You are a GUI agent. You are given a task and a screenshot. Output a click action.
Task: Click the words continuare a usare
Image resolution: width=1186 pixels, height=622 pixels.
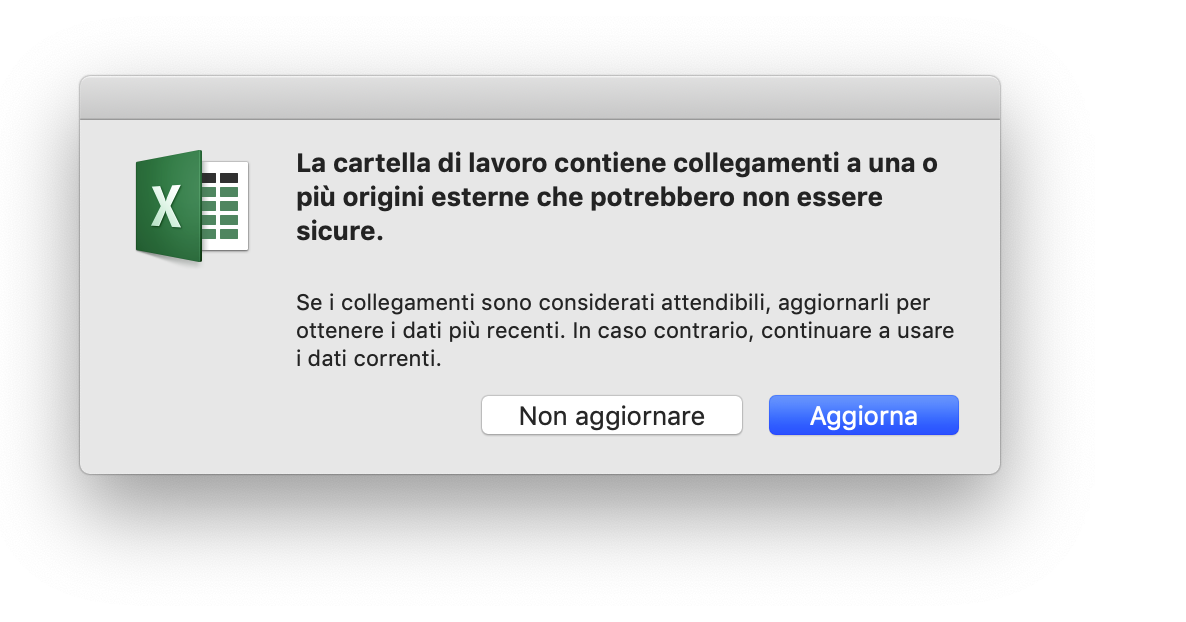pos(858,331)
